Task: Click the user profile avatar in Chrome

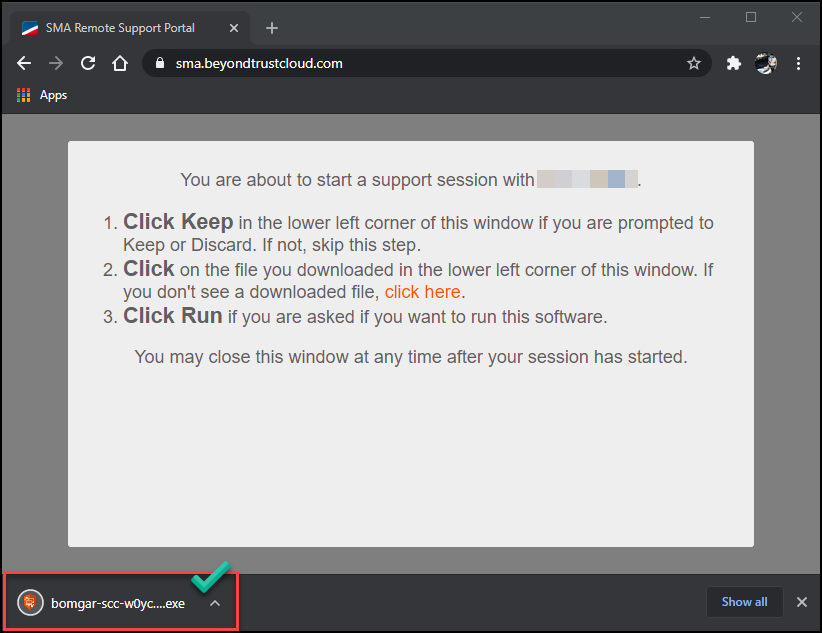Action: [x=765, y=62]
